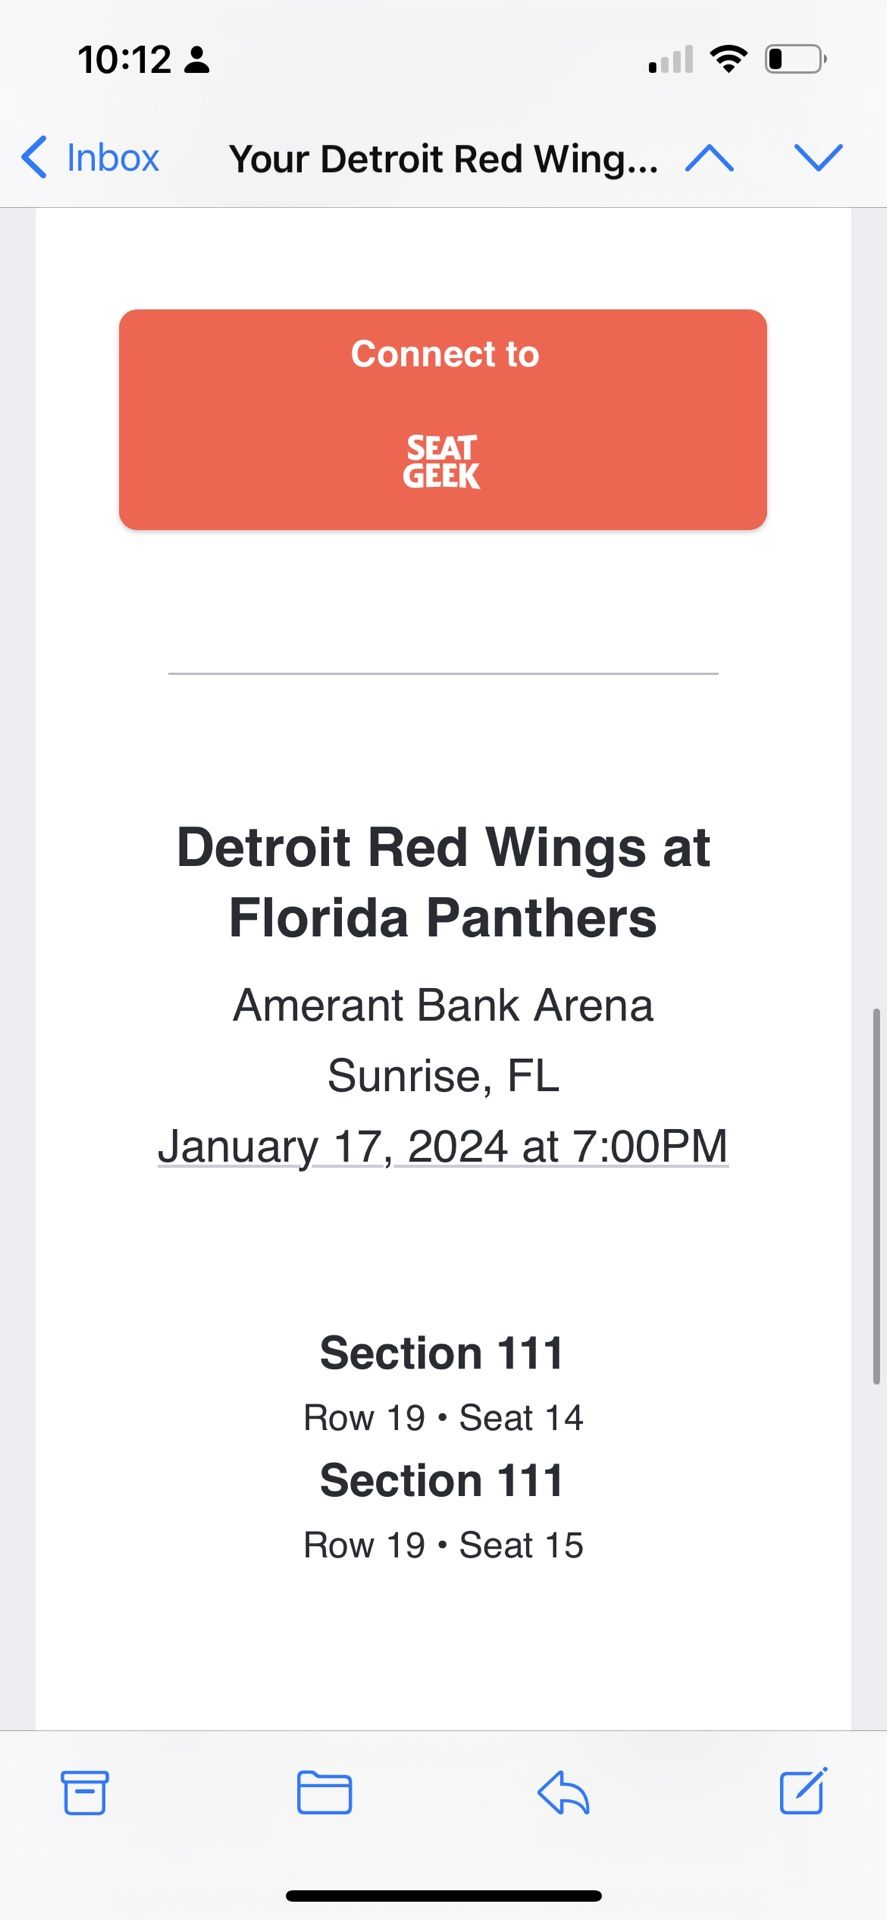Screen dimensions: 887x1920
Task: Tap the January 17, 2024 date link
Action: point(443,1146)
